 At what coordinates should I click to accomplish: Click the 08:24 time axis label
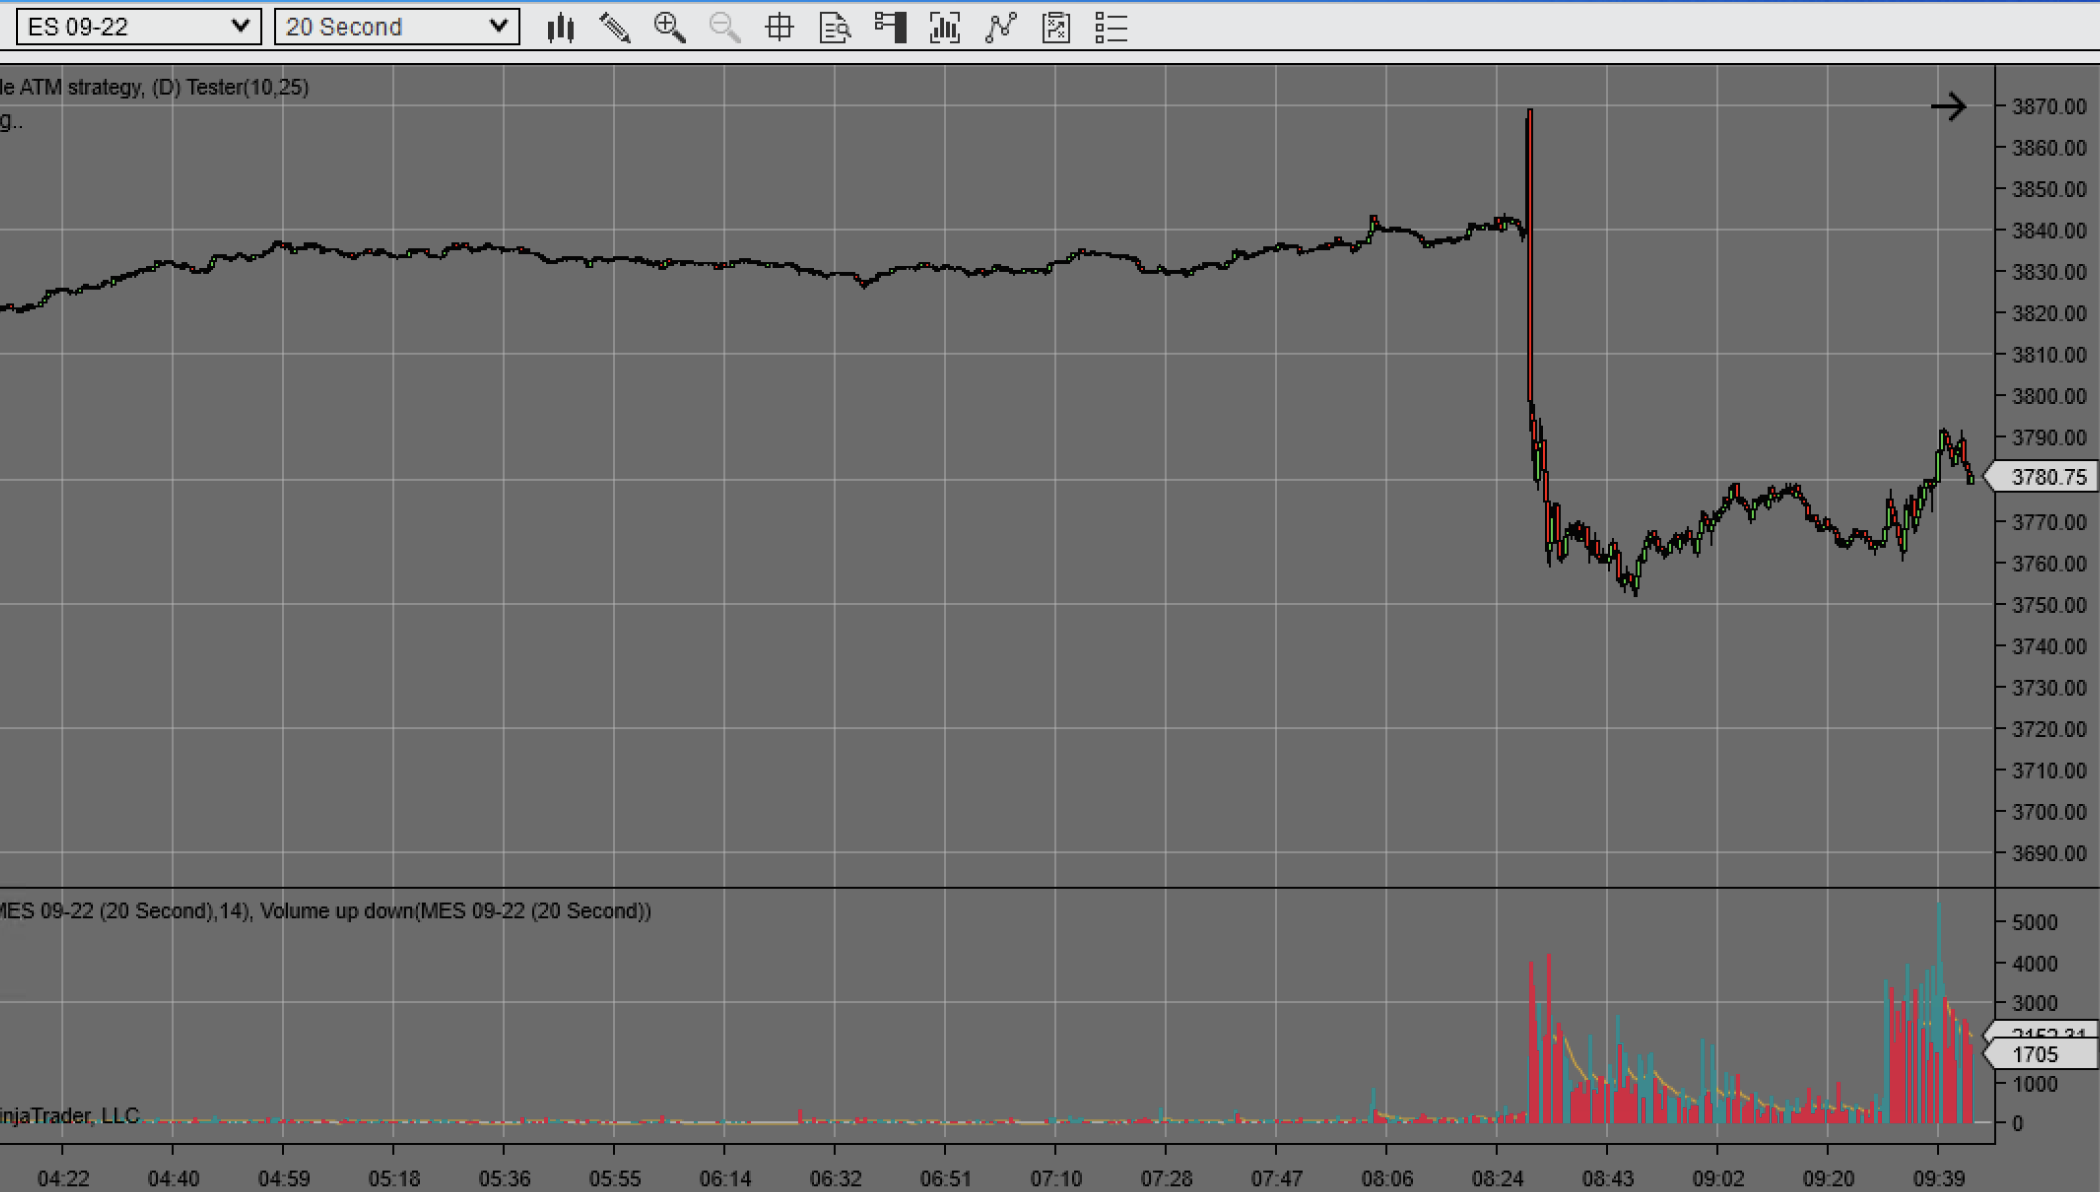[x=1497, y=1179]
